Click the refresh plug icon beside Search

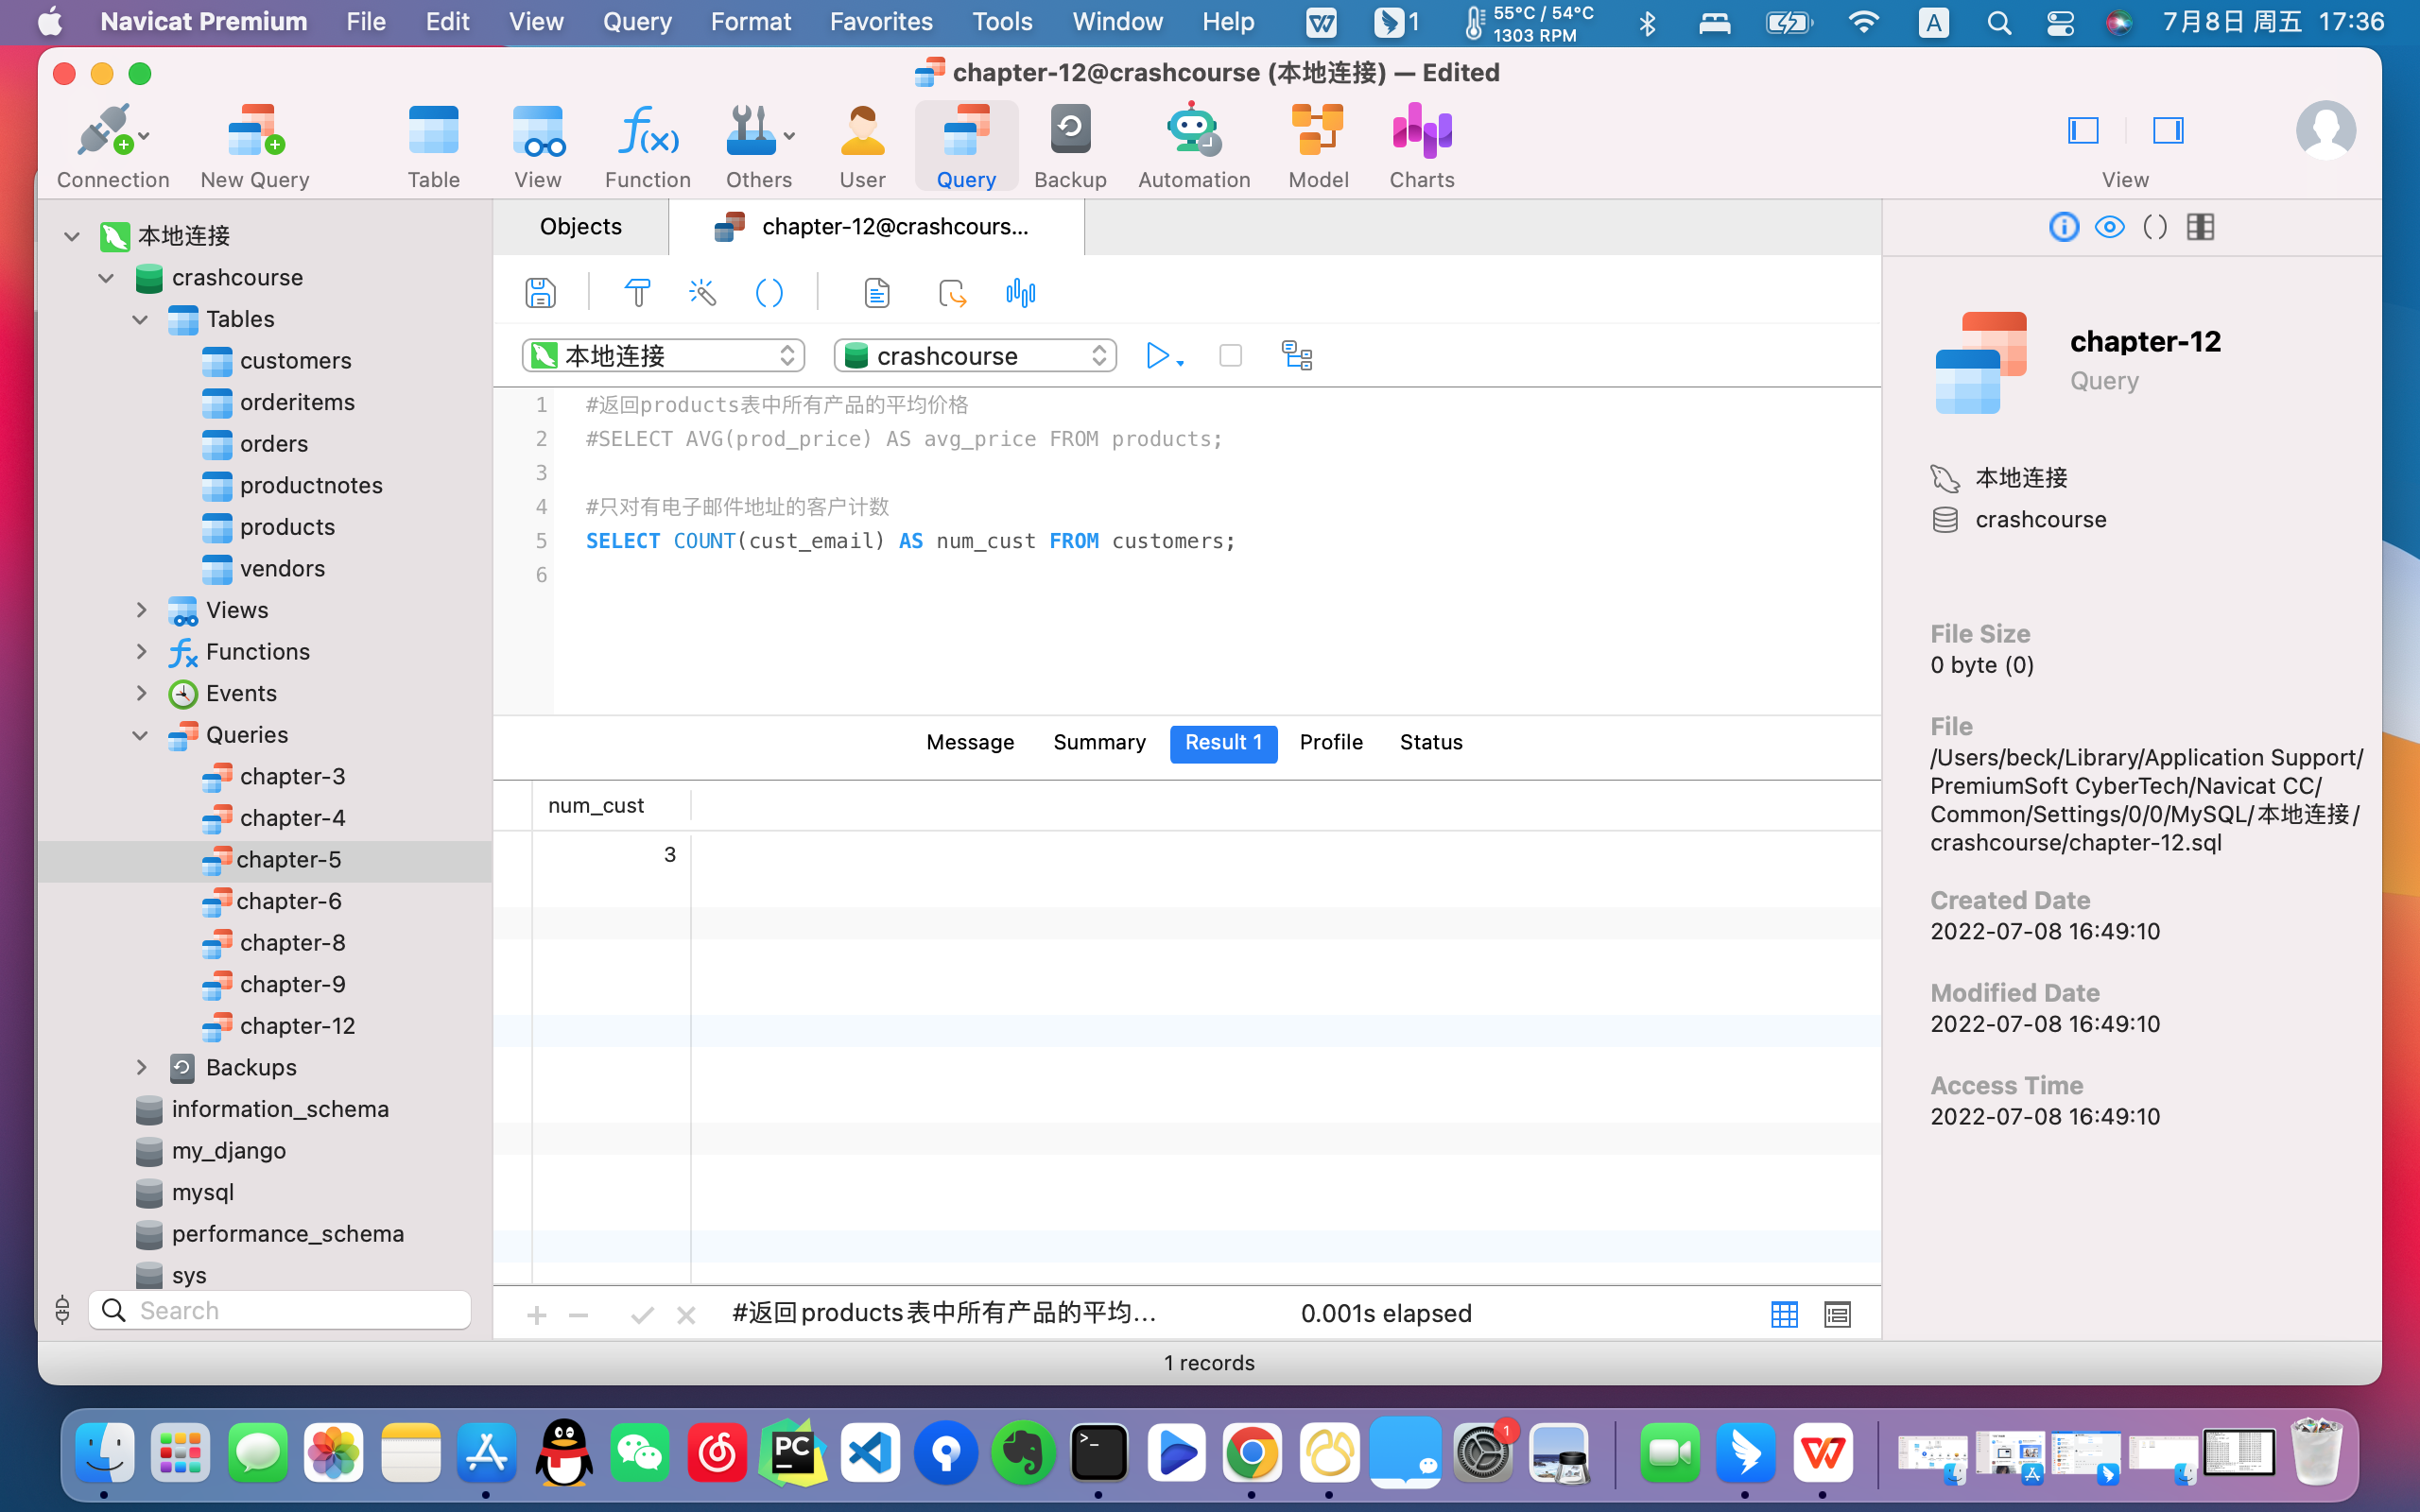[63, 1310]
